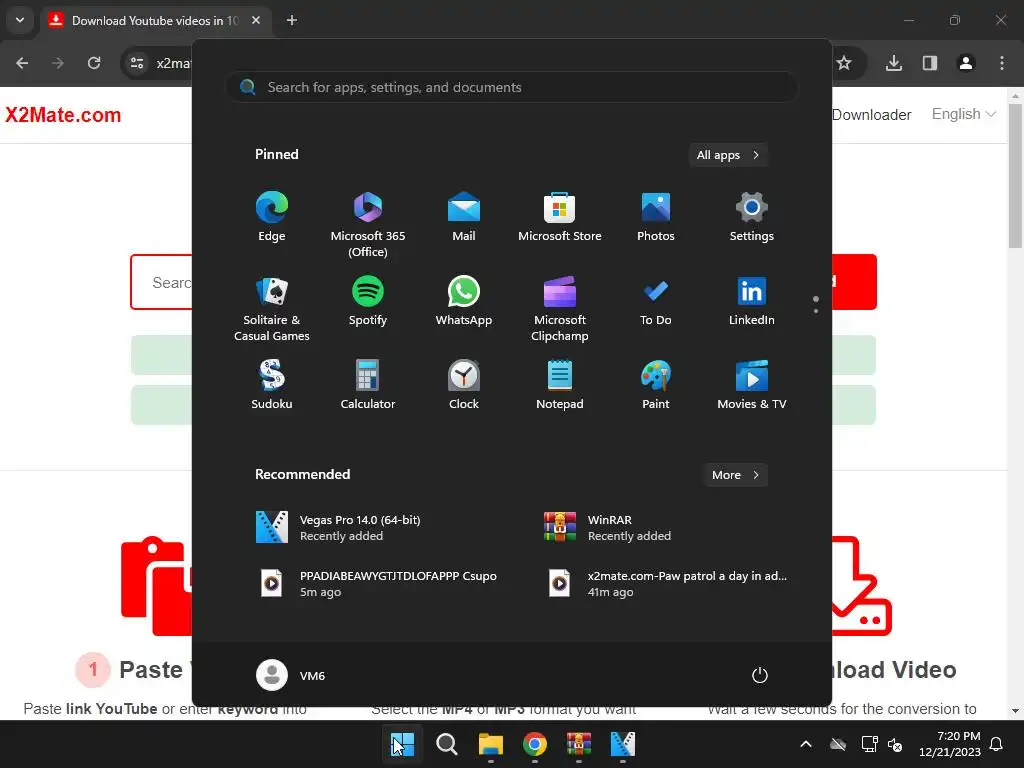
Task: Bookmark this page with the star
Action: [x=844, y=63]
